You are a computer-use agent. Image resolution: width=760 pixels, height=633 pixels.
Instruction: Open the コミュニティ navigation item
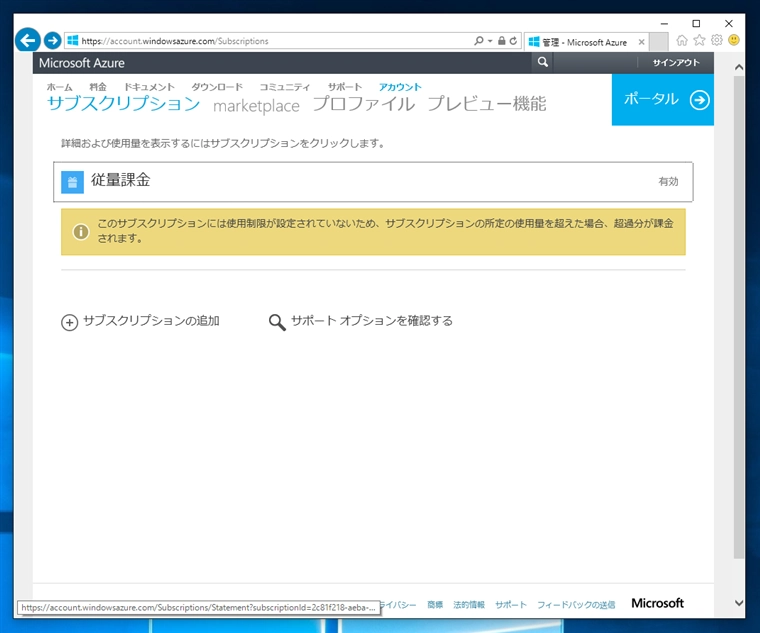[285, 87]
